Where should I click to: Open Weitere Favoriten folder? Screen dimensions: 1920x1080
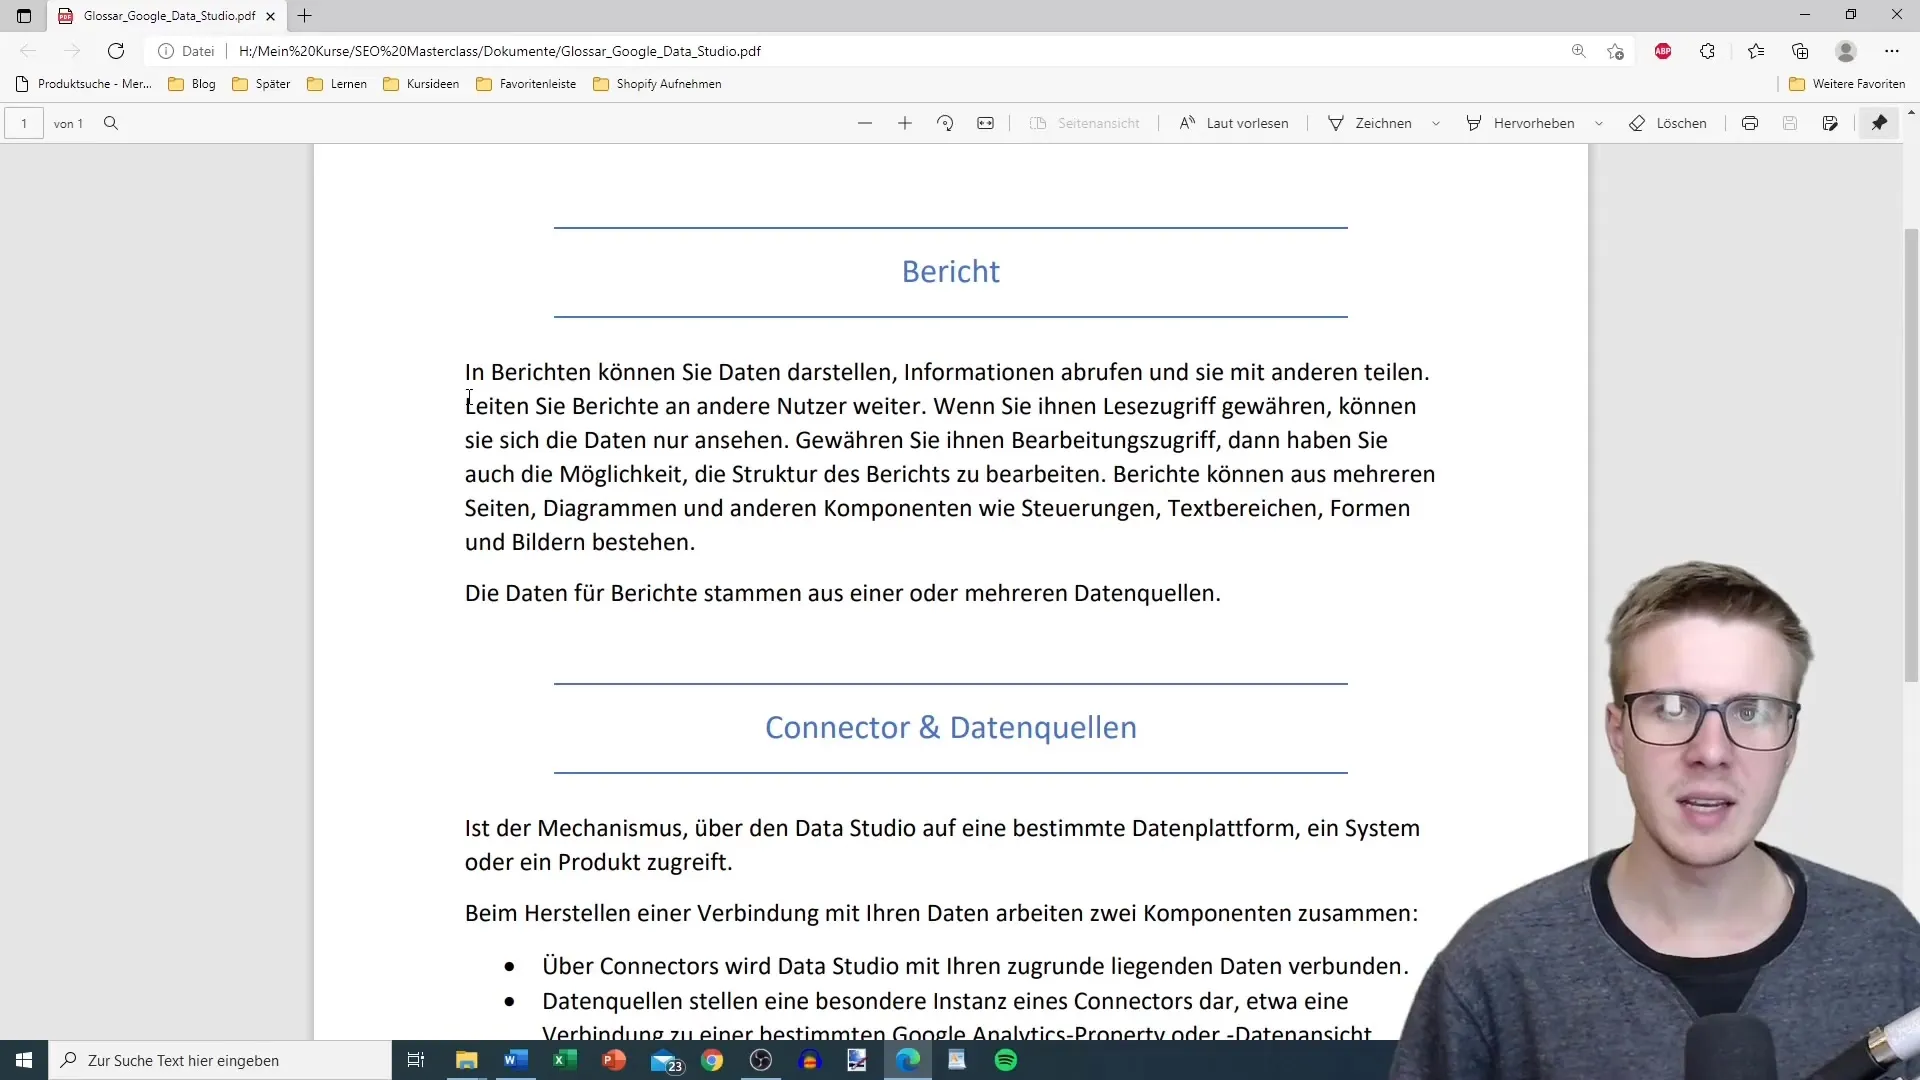[1847, 84]
